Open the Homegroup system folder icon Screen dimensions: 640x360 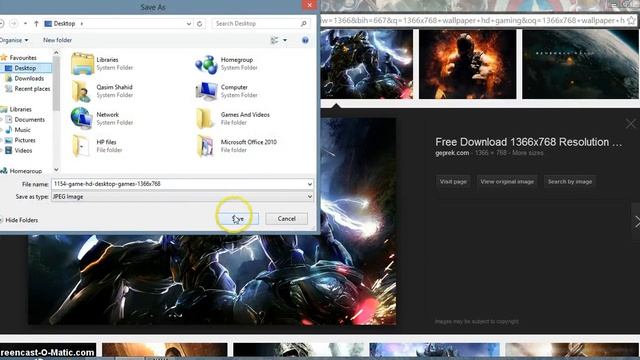point(206,64)
